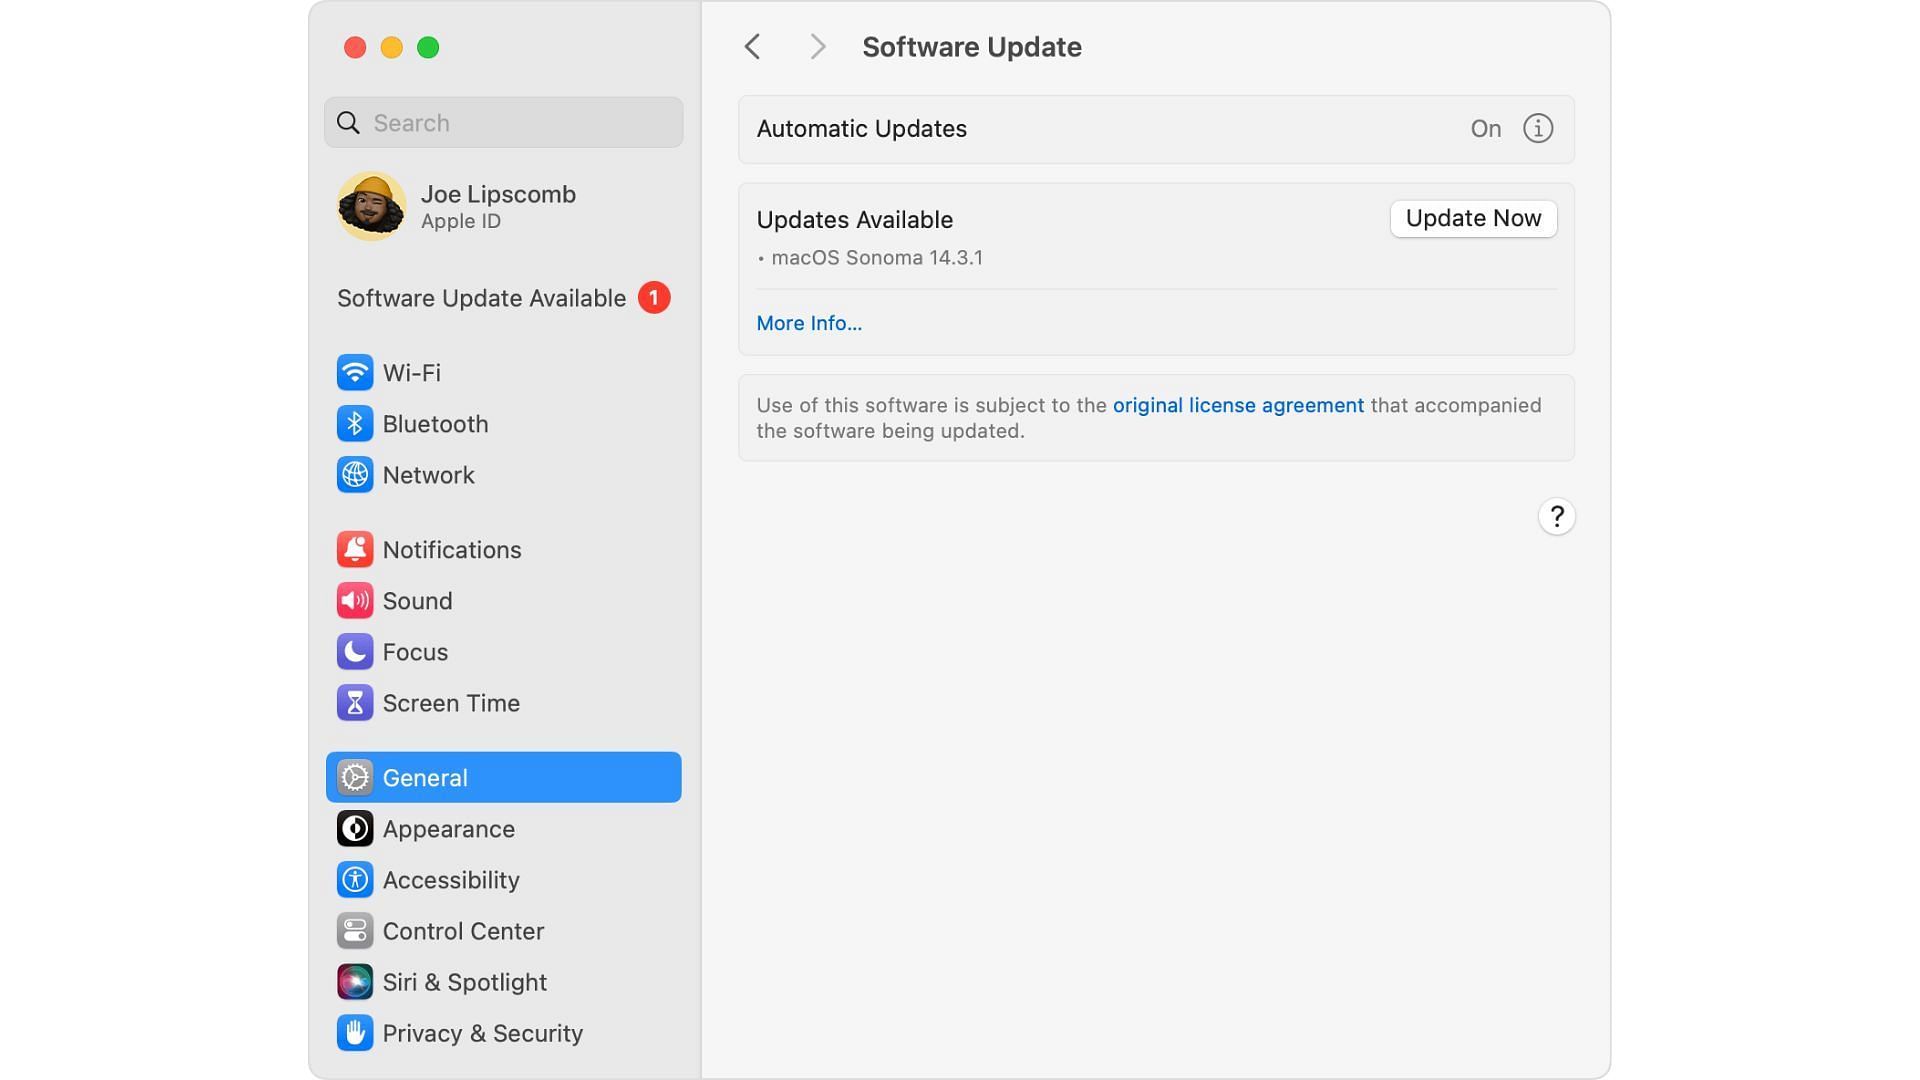Minimize window with yellow button
Viewport: 1920px width, 1080px height.
click(x=392, y=47)
